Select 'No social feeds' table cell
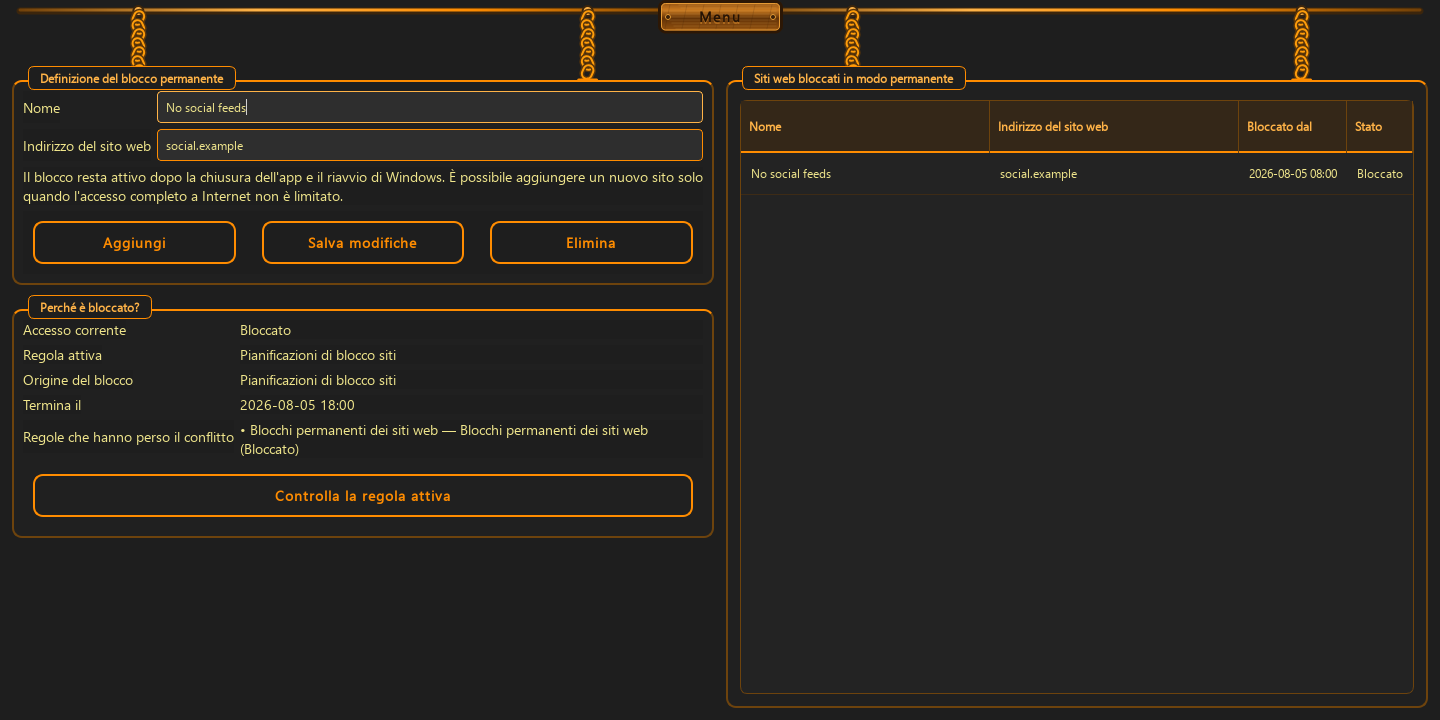The width and height of the screenshot is (1440, 720). (x=865, y=174)
